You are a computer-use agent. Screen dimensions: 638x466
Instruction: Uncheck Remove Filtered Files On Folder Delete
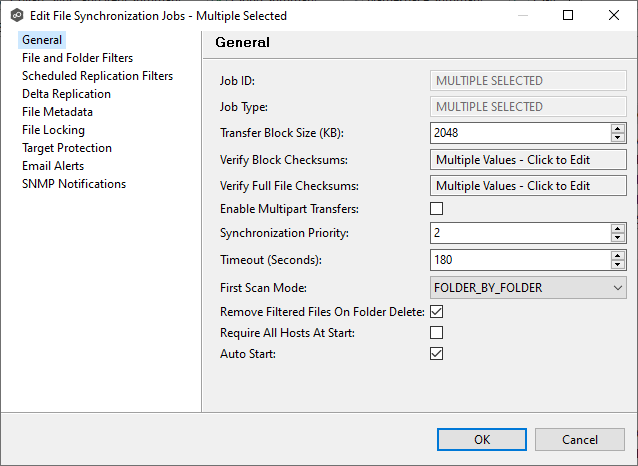point(436,312)
